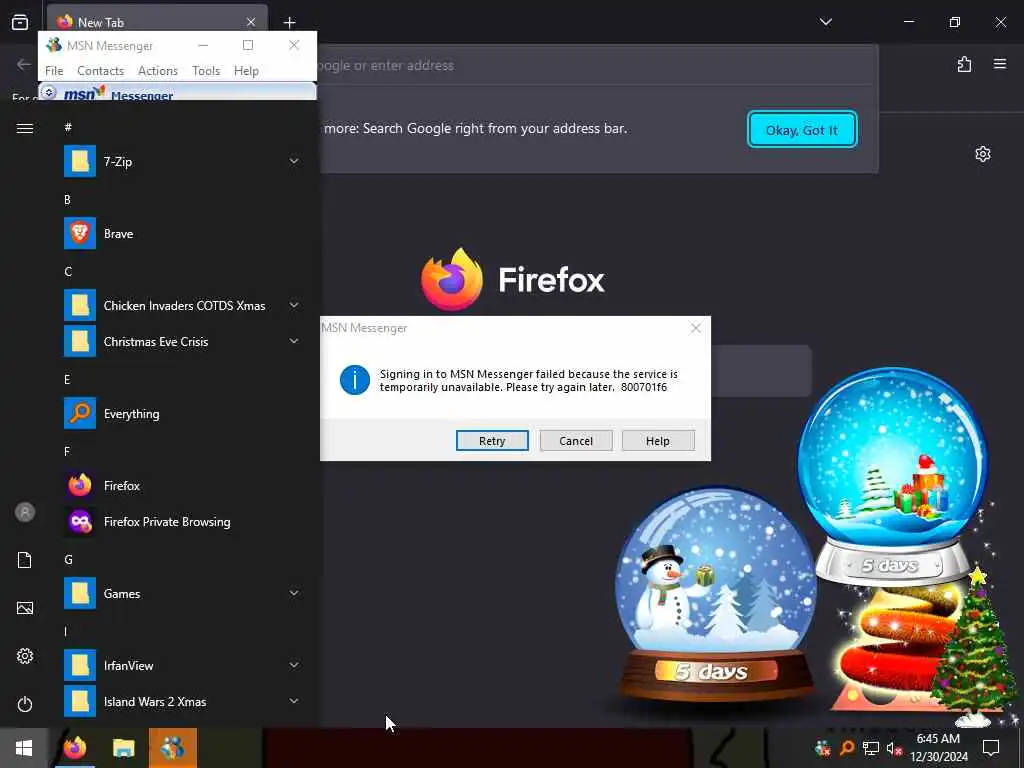The image size is (1024, 768).
Task: Open File Explorer from the taskbar
Action: (x=123, y=748)
